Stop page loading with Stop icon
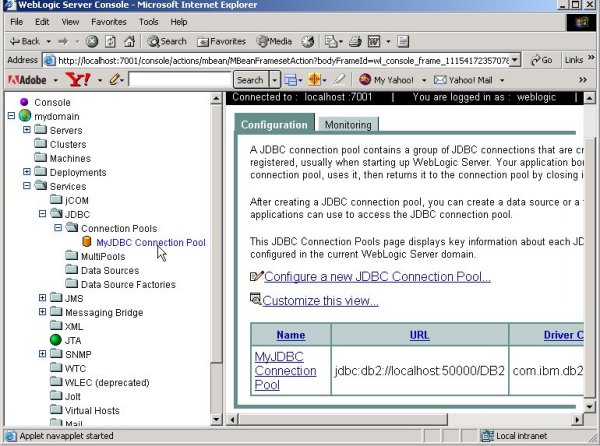600x446 pixels. tap(91, 41)
